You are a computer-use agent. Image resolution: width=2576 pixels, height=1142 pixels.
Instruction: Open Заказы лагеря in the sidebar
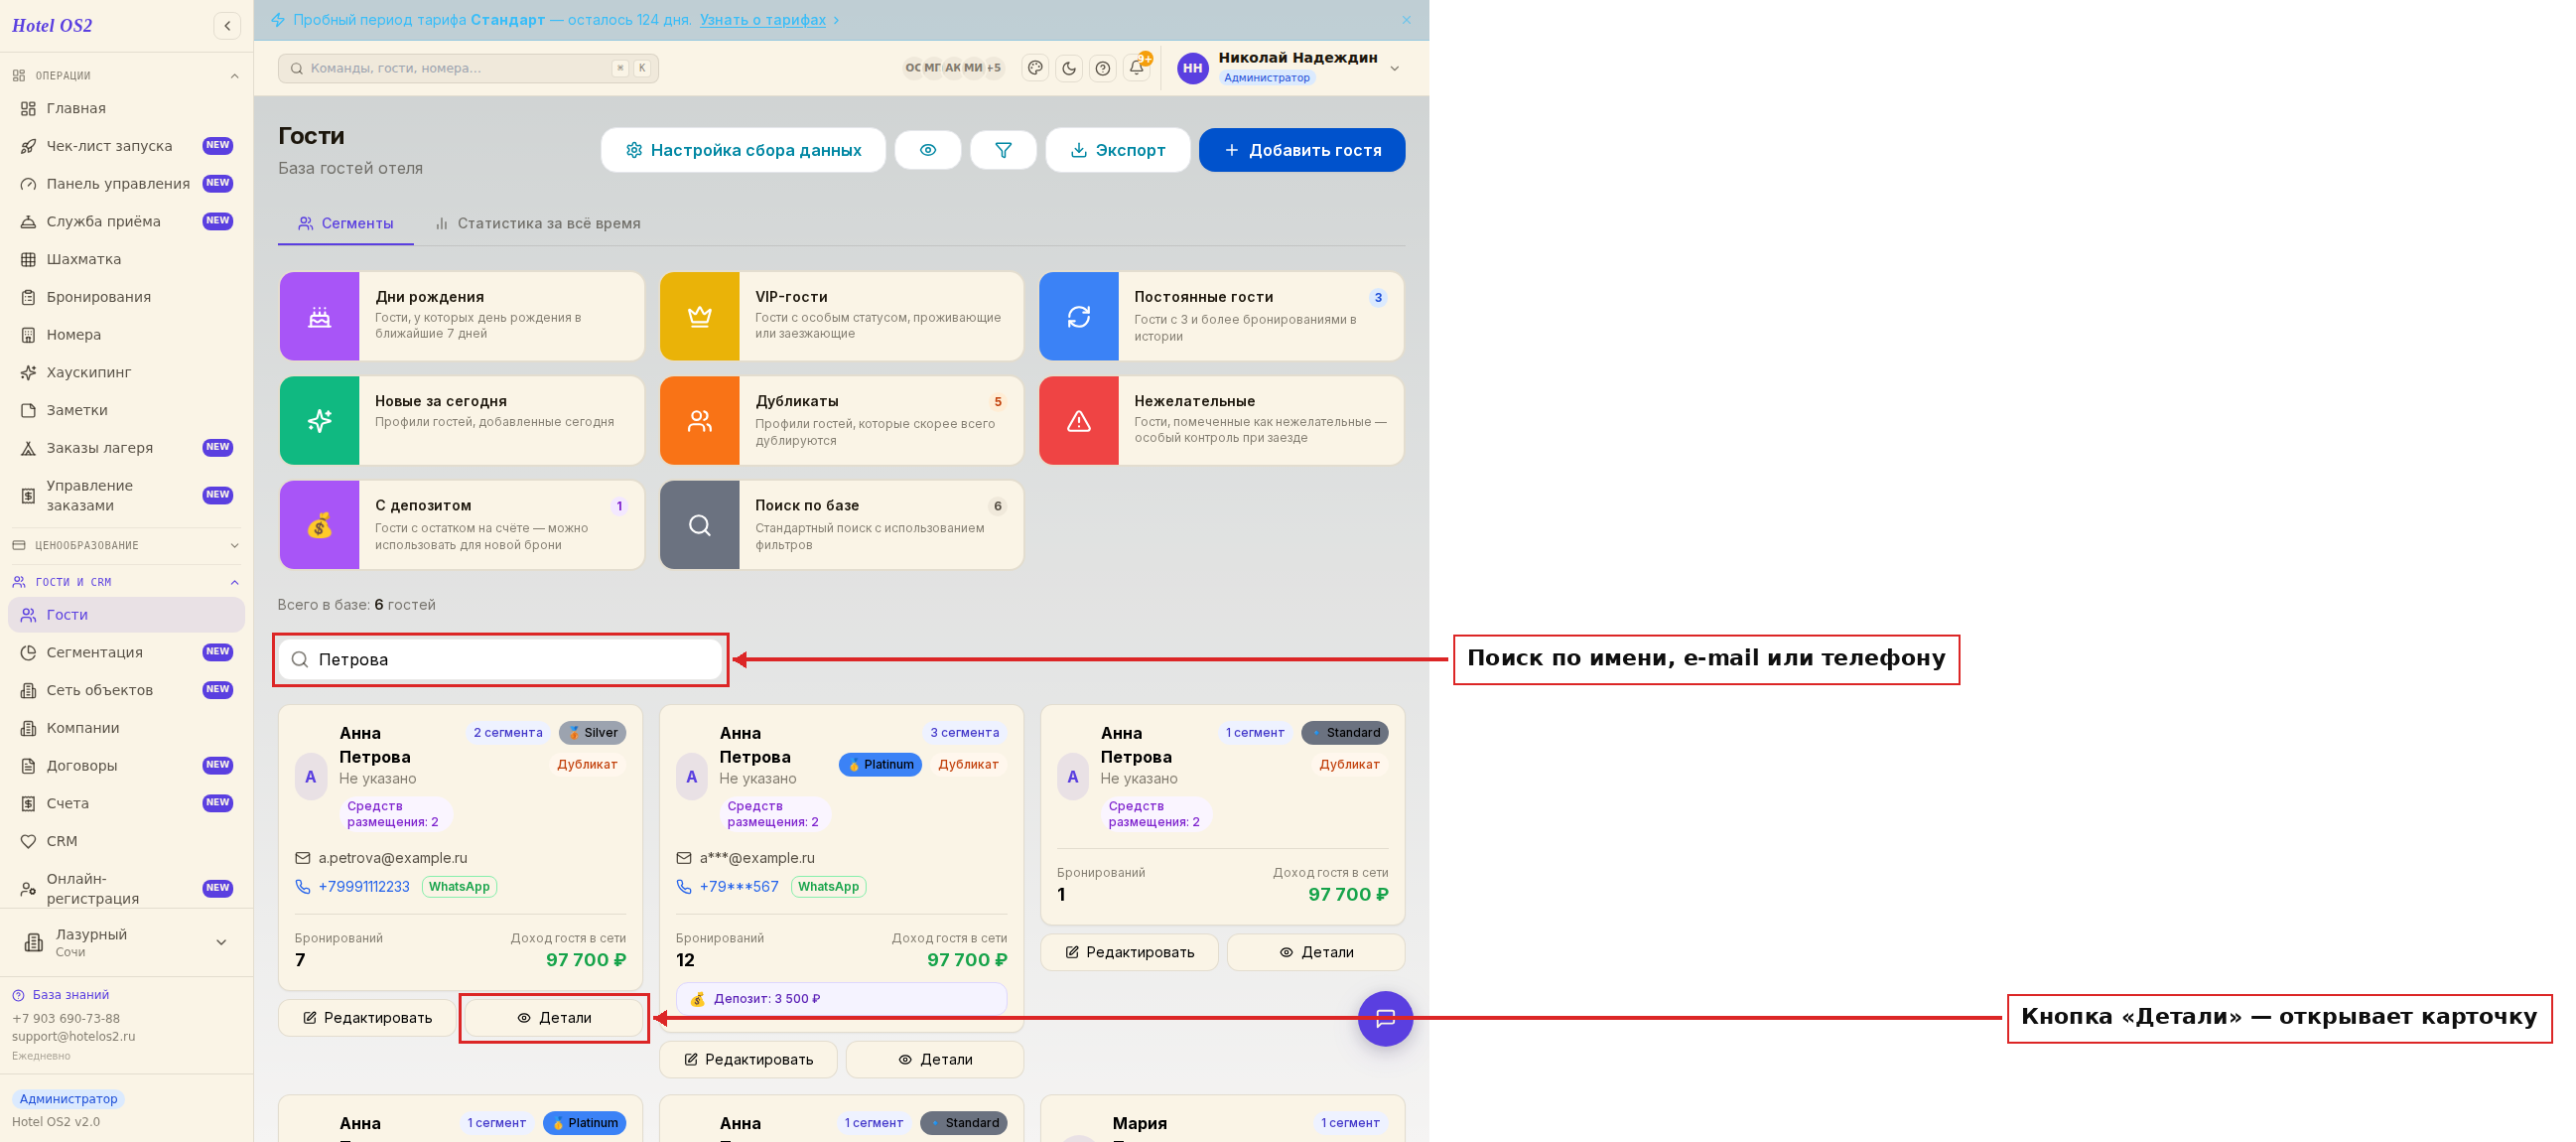(126, 448)
